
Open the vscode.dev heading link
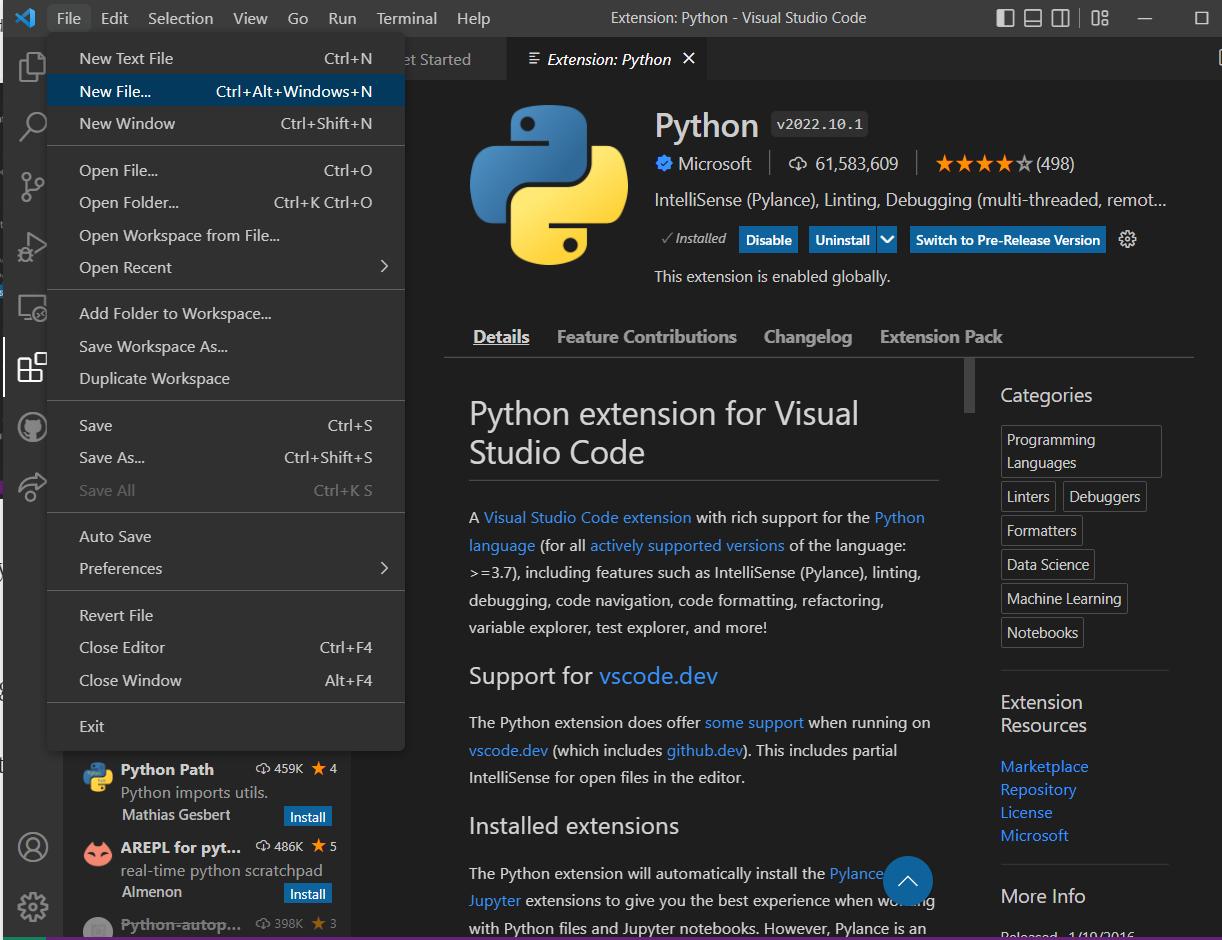tap(658, 676)
